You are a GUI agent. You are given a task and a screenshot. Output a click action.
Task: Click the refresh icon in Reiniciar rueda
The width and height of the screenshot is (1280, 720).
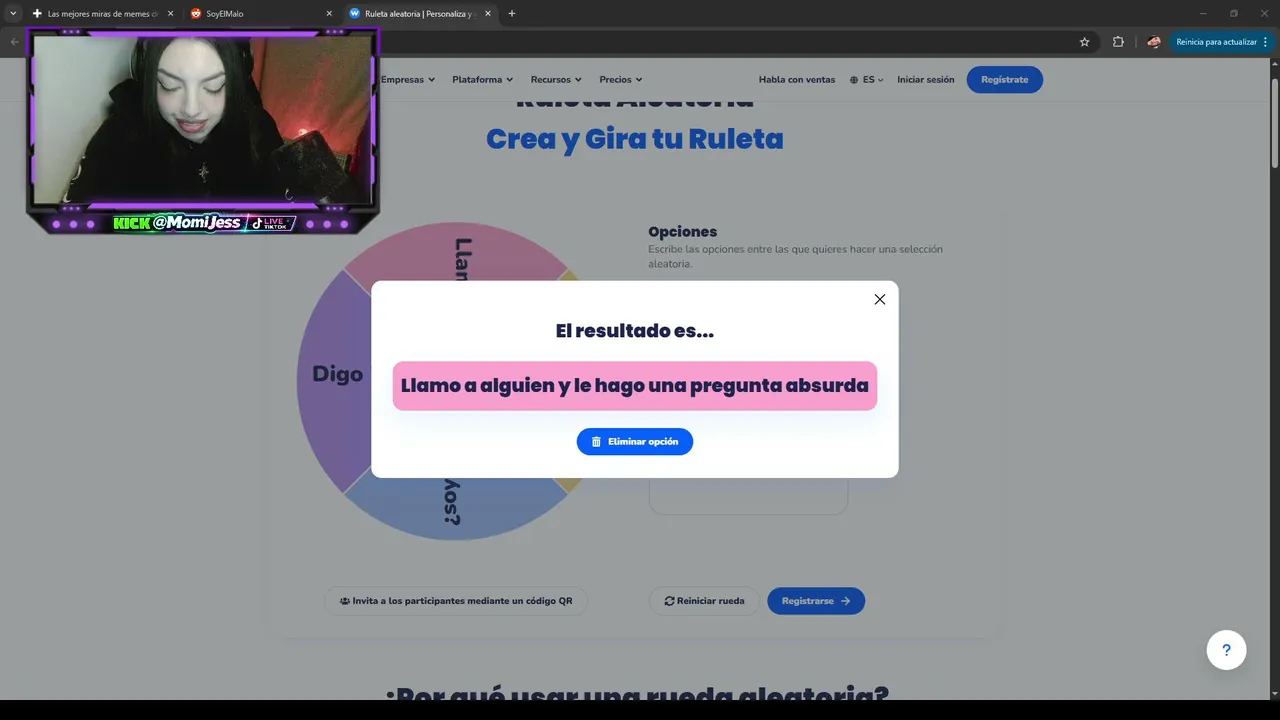coord(669,601)
